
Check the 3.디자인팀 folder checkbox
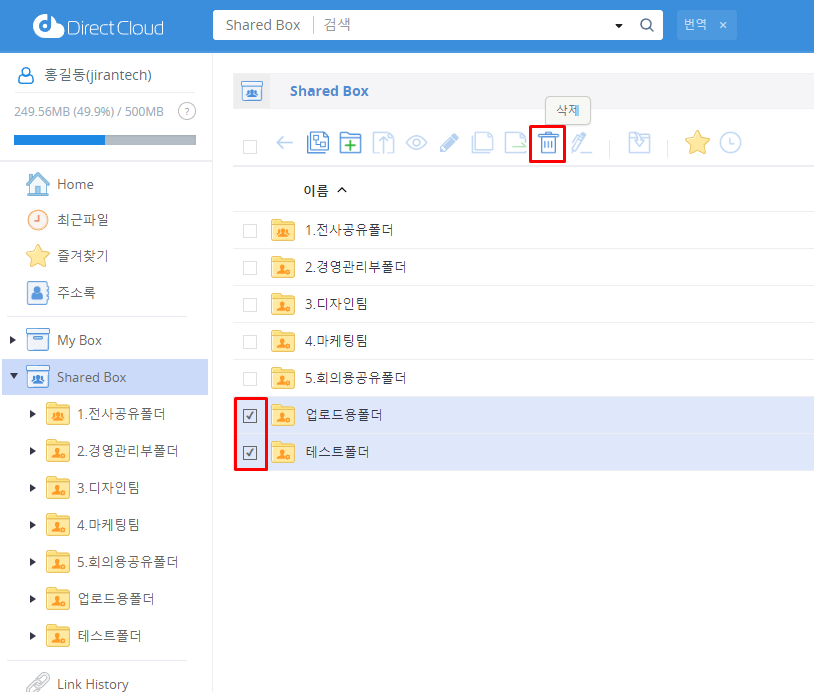[250, 305]
